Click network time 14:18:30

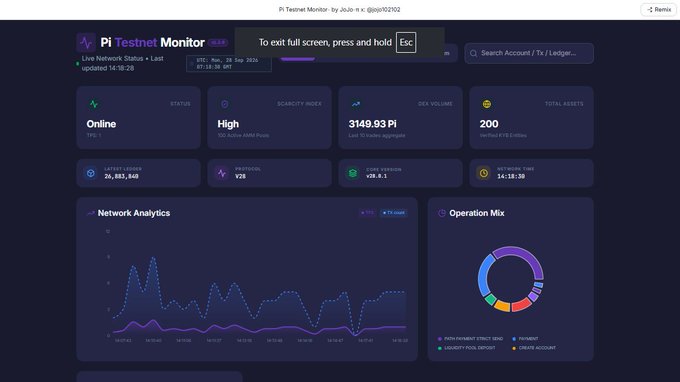coord(511,176)
